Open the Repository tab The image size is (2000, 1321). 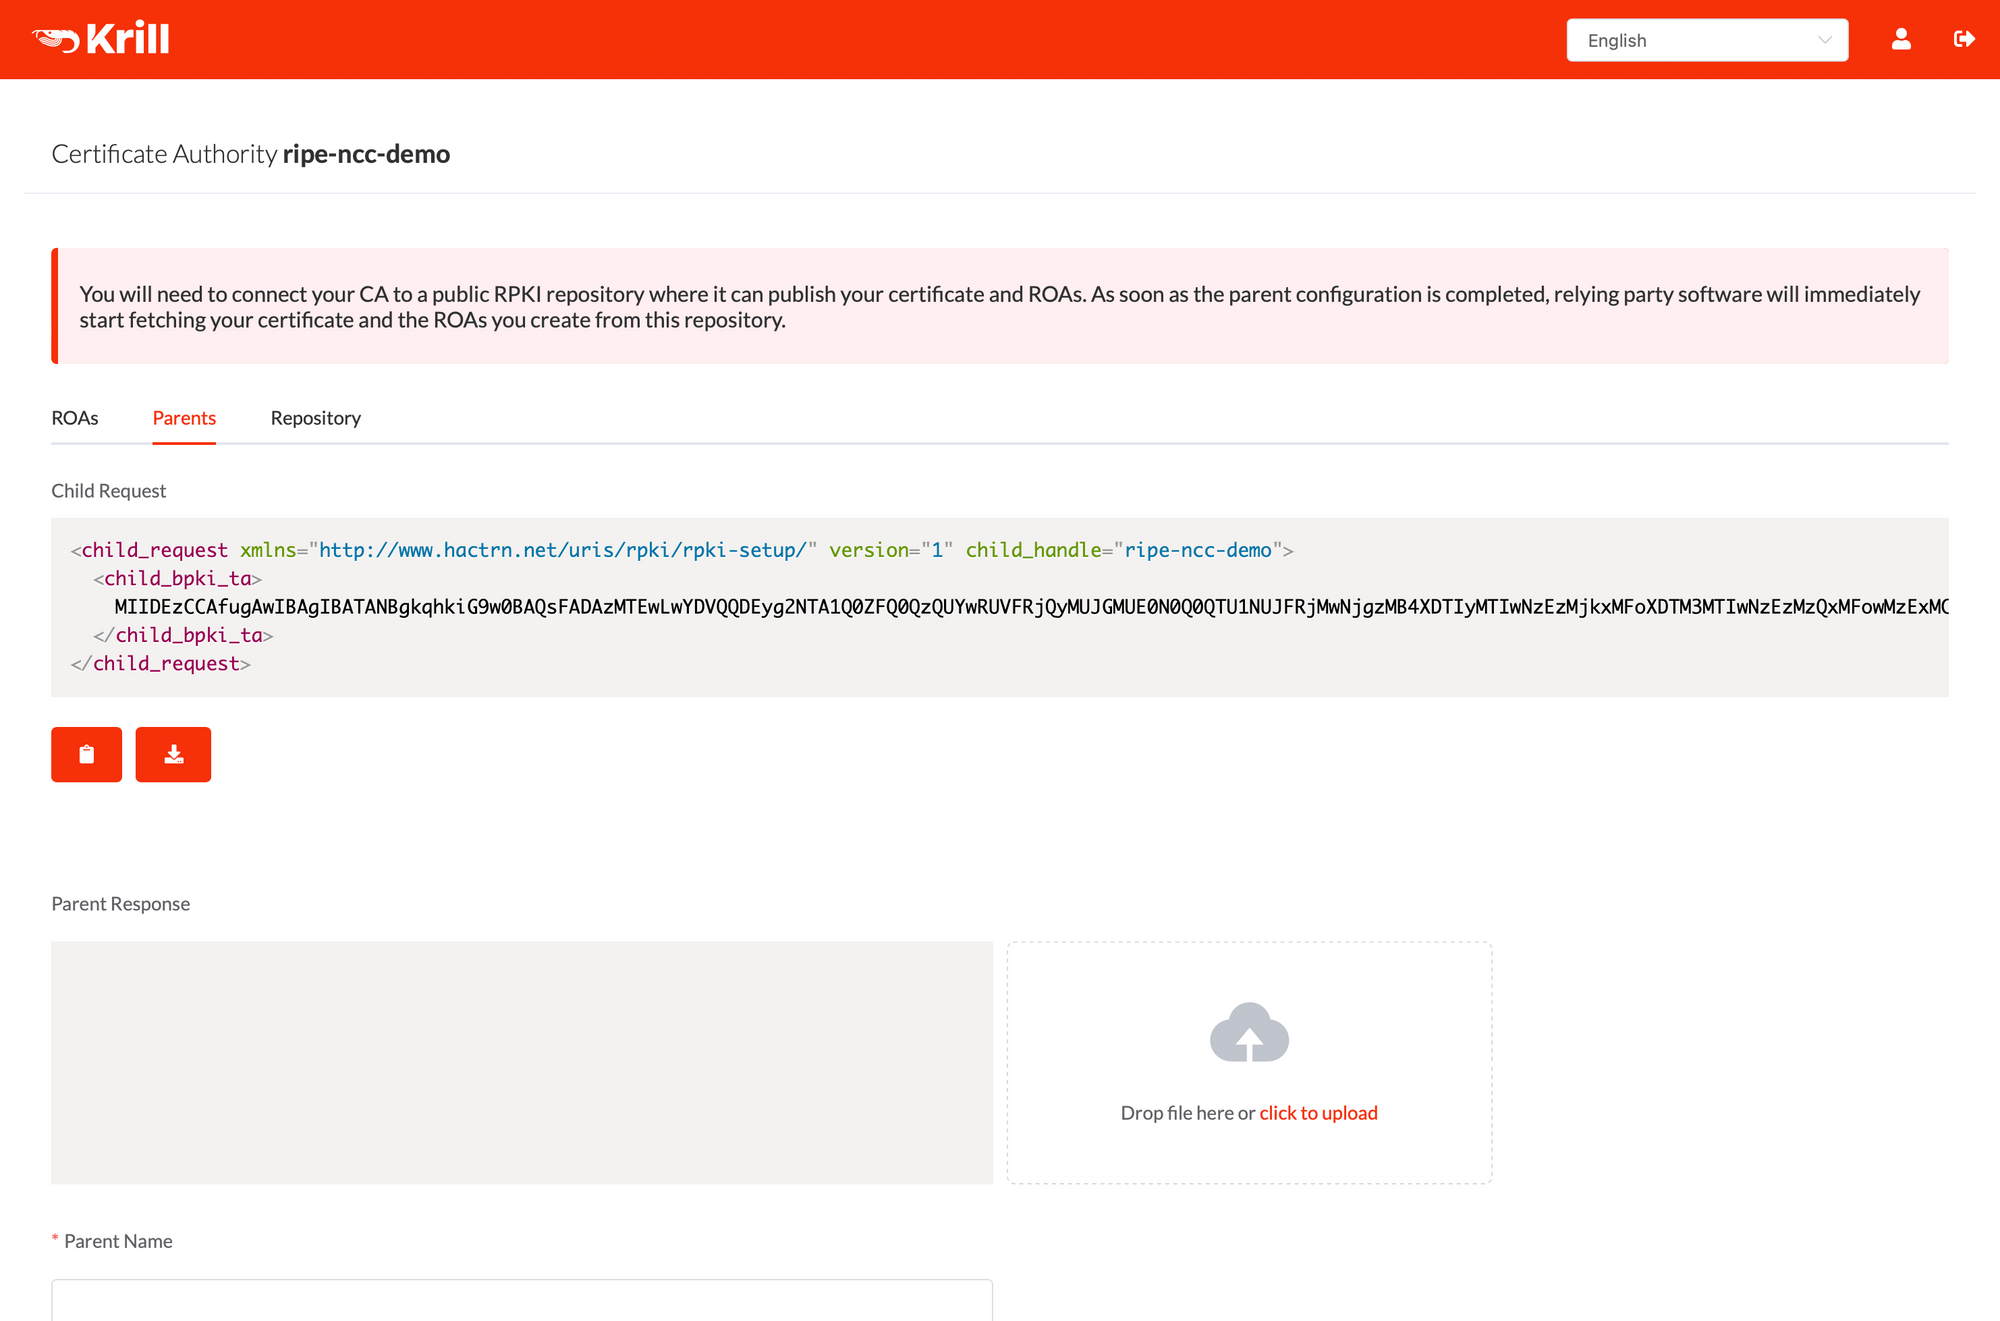click(x=315, y=418)
